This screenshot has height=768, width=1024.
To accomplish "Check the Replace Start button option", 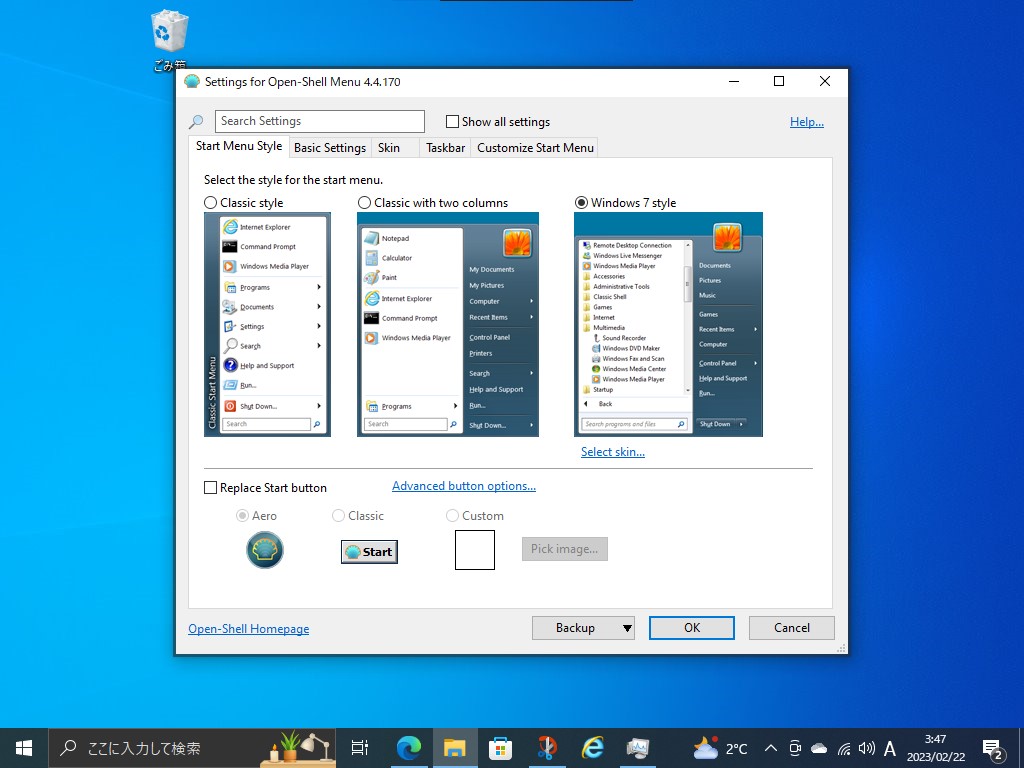I will (x=210, y=488).
